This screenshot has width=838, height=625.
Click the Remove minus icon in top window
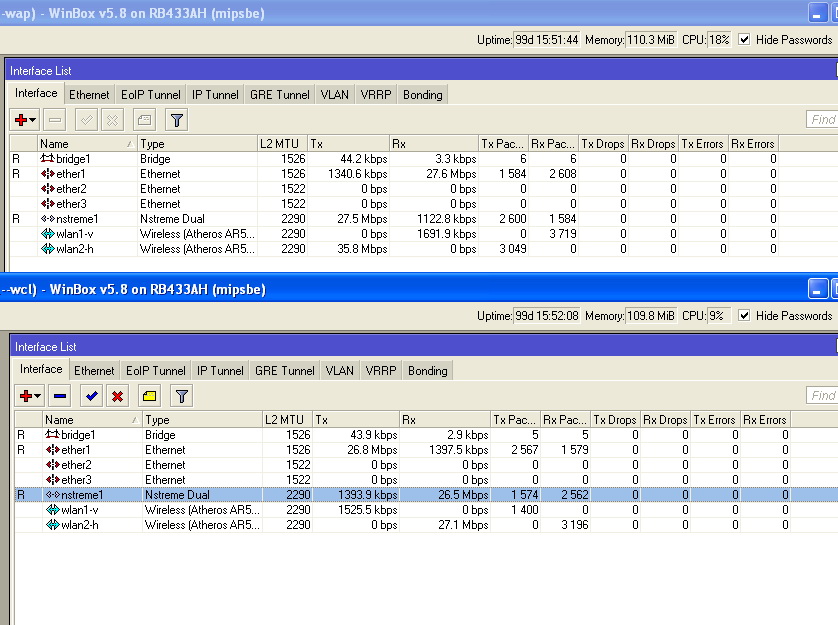[x=55, y=120]
